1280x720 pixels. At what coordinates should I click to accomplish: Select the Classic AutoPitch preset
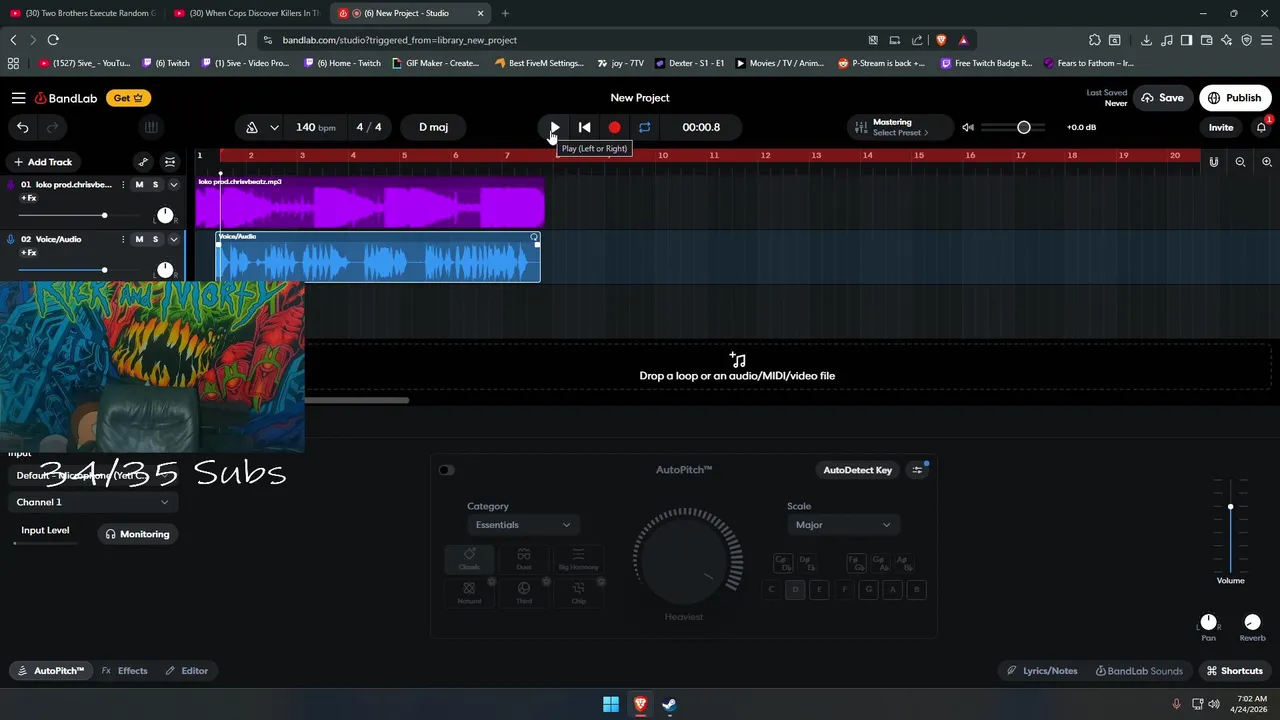point(469,559)
